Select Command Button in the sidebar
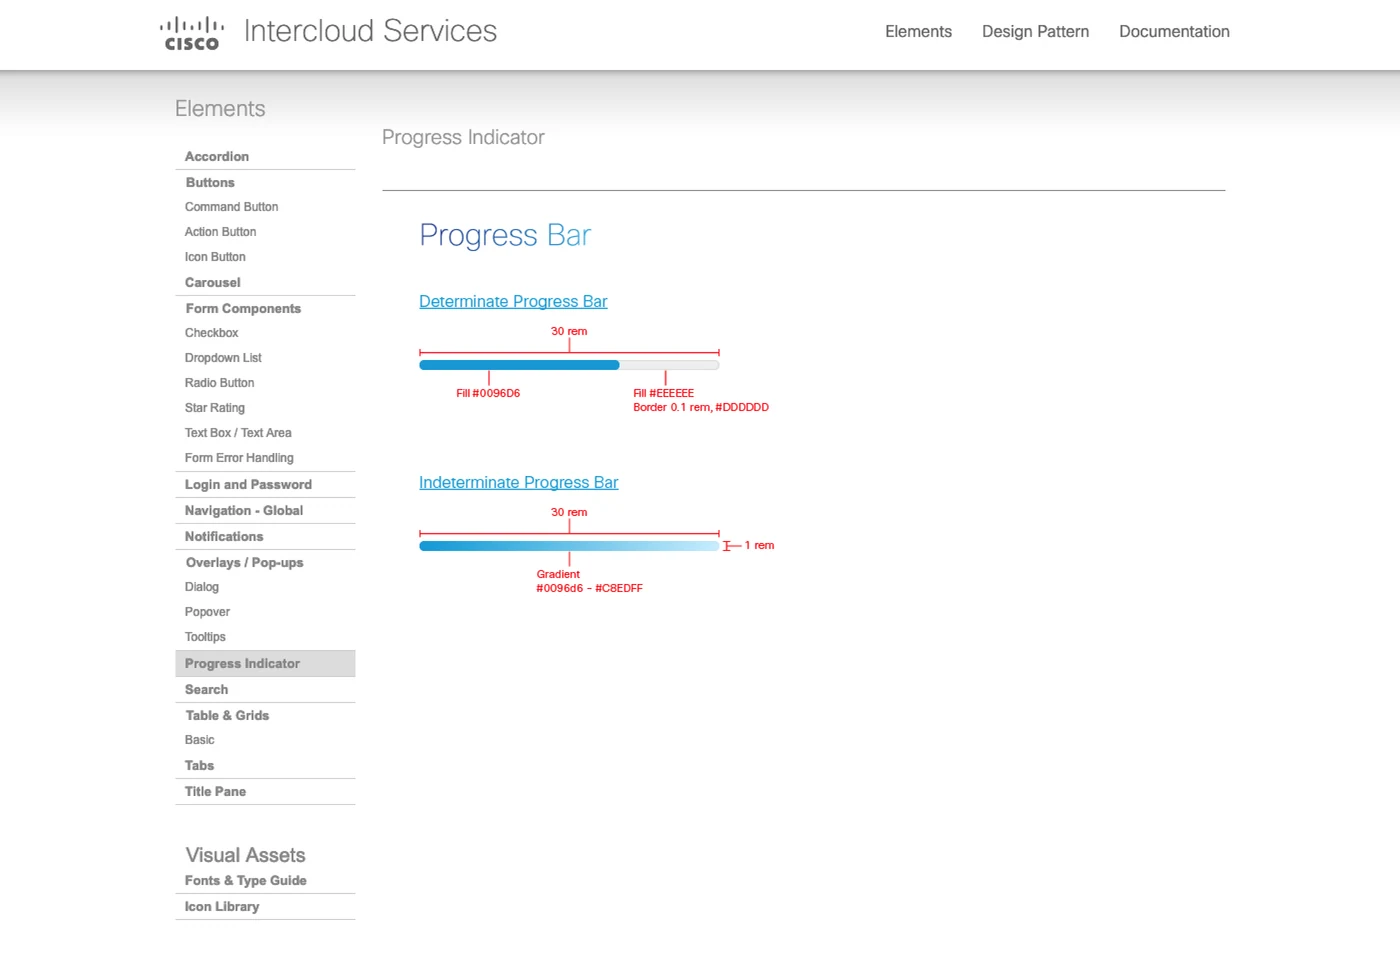Viewport: 1400px width, 959px height. 231,207
